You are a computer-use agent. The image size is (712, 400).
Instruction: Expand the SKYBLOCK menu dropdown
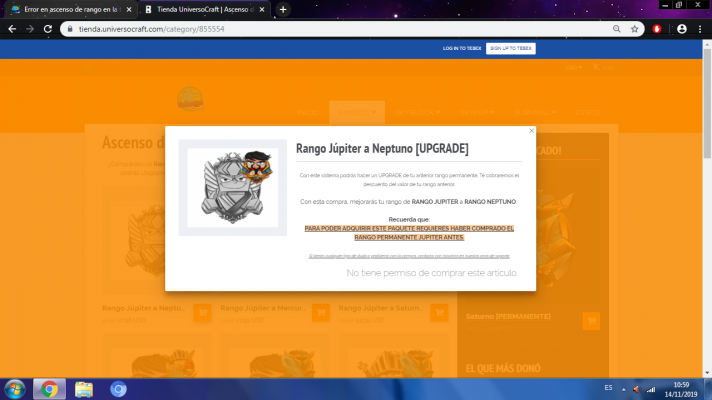[418, 112]
